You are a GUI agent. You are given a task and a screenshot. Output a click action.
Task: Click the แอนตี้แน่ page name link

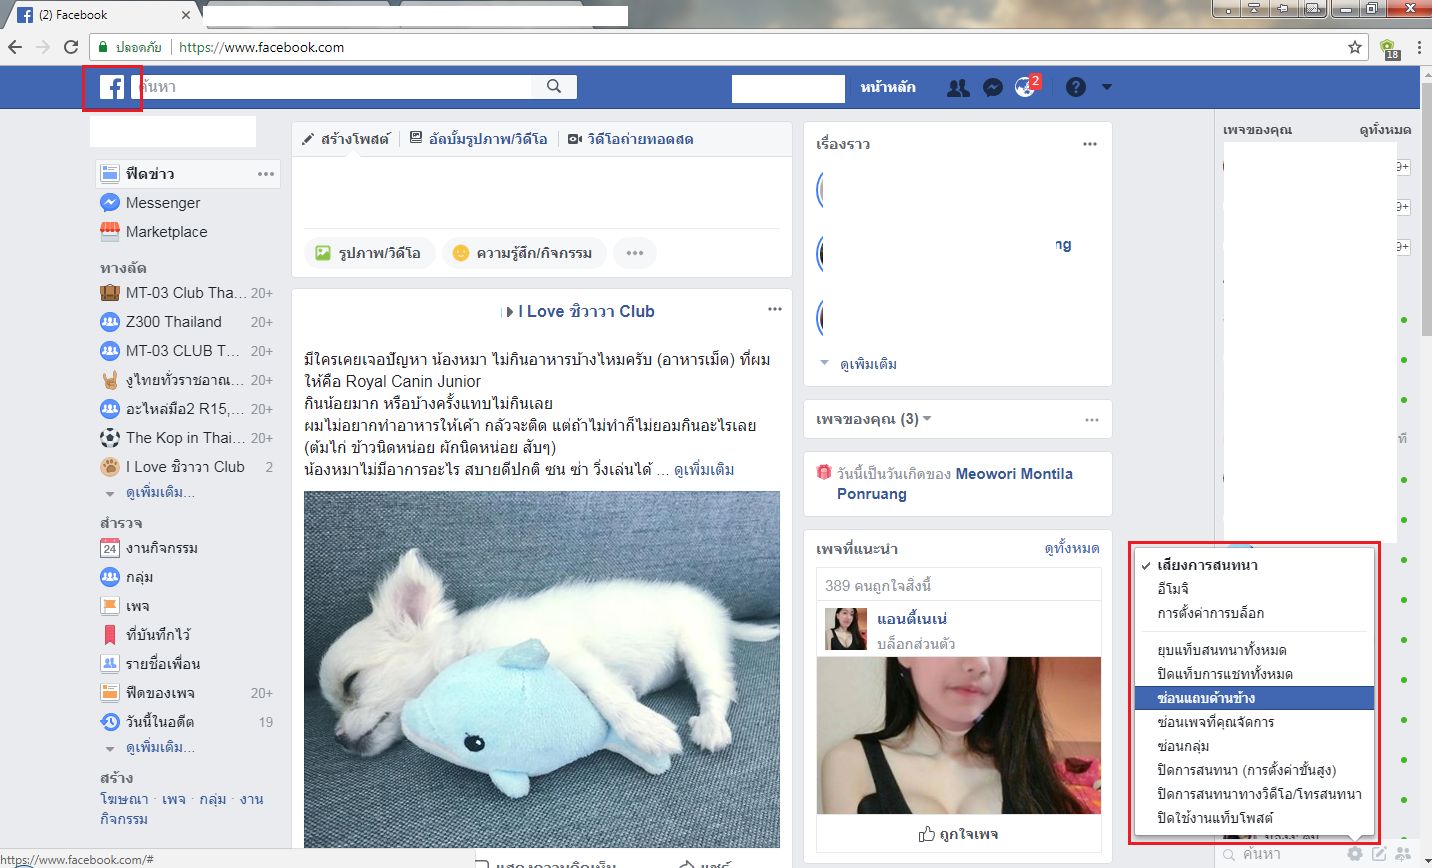tap(912, 618)
